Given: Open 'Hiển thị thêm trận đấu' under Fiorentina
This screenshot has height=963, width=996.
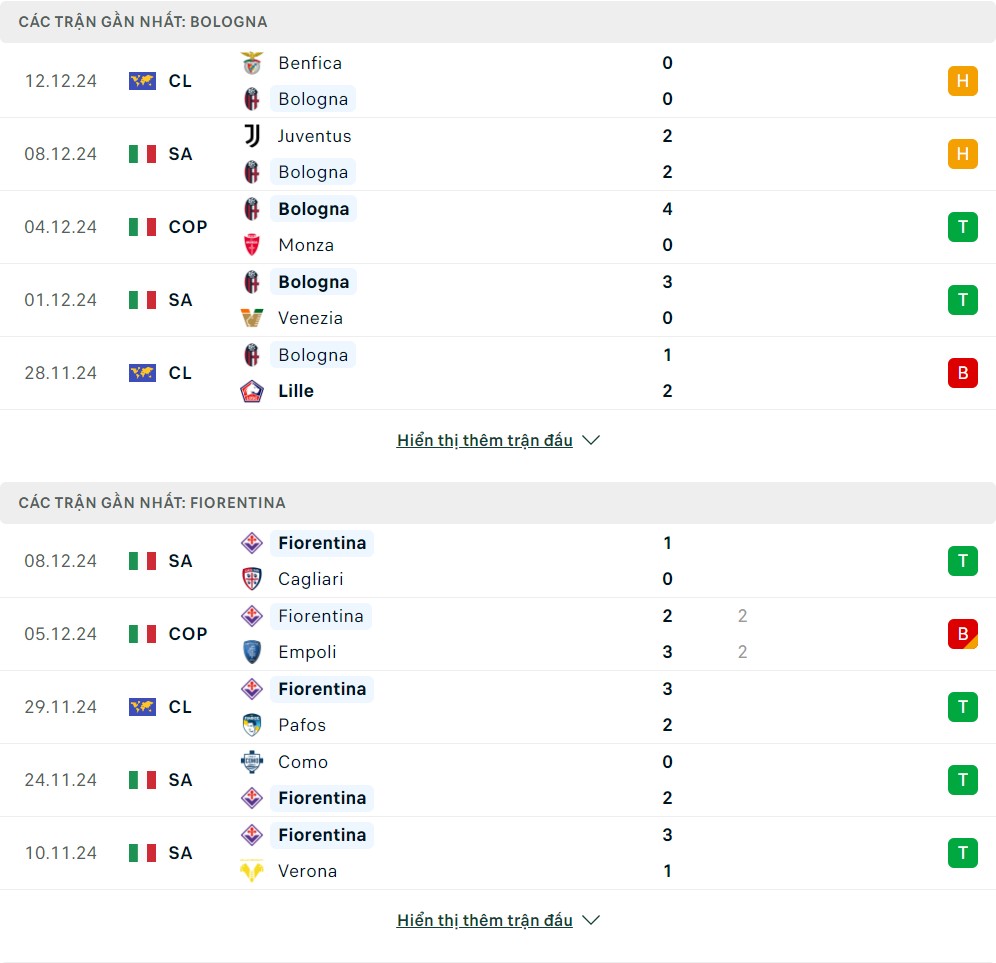Looking at the screenshot, I should (x=485, y=920).
